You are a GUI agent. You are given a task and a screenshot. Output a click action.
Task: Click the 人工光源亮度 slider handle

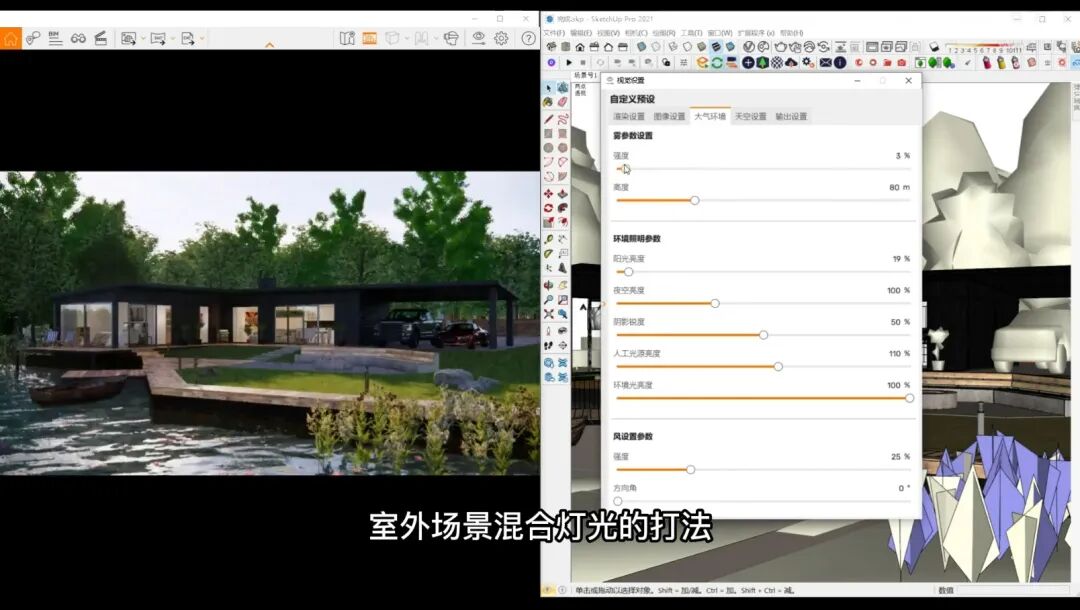778,366
